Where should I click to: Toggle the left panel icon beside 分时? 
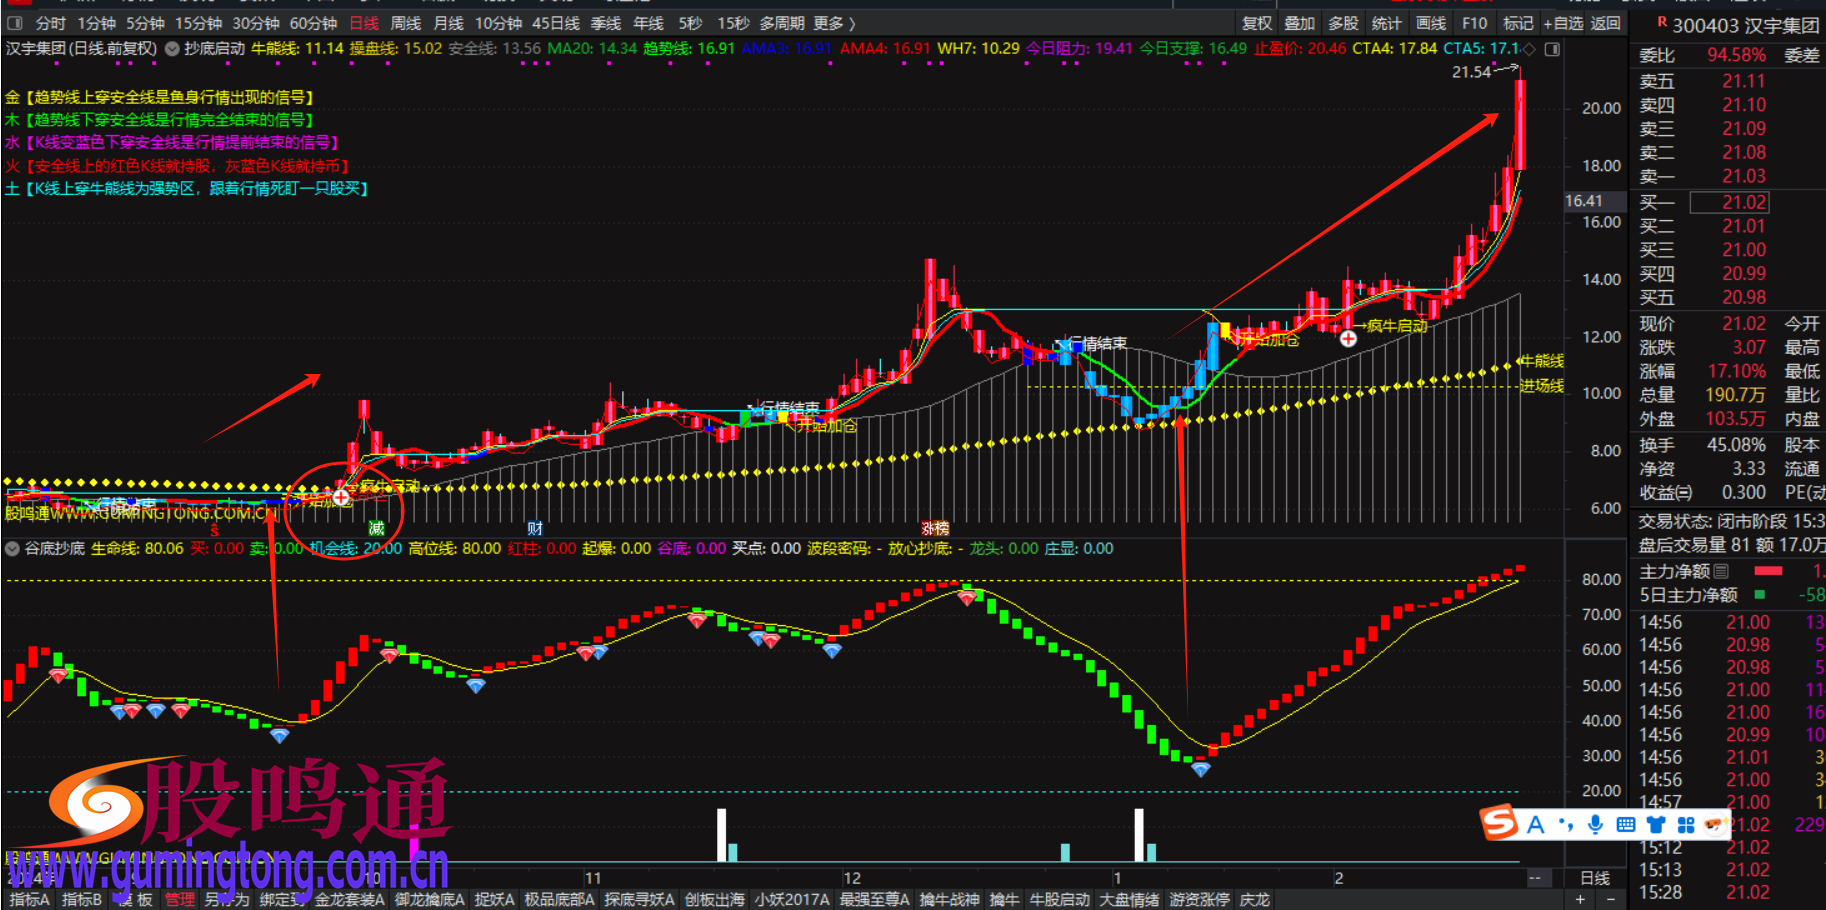coord(15,23)
